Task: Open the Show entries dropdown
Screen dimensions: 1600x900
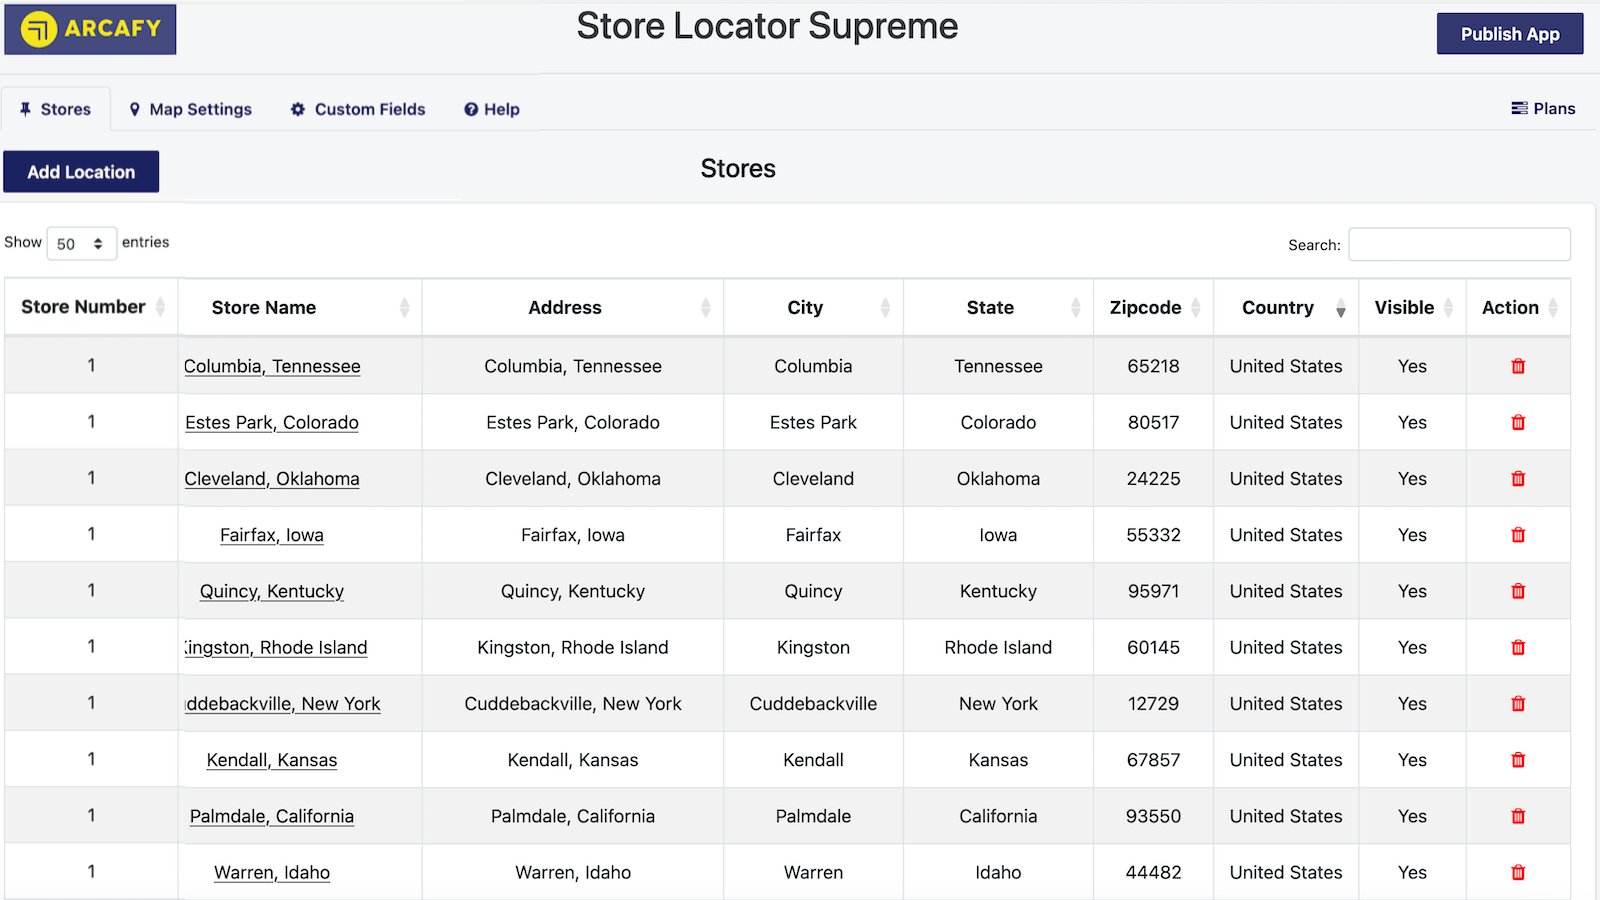Action: 81,243
